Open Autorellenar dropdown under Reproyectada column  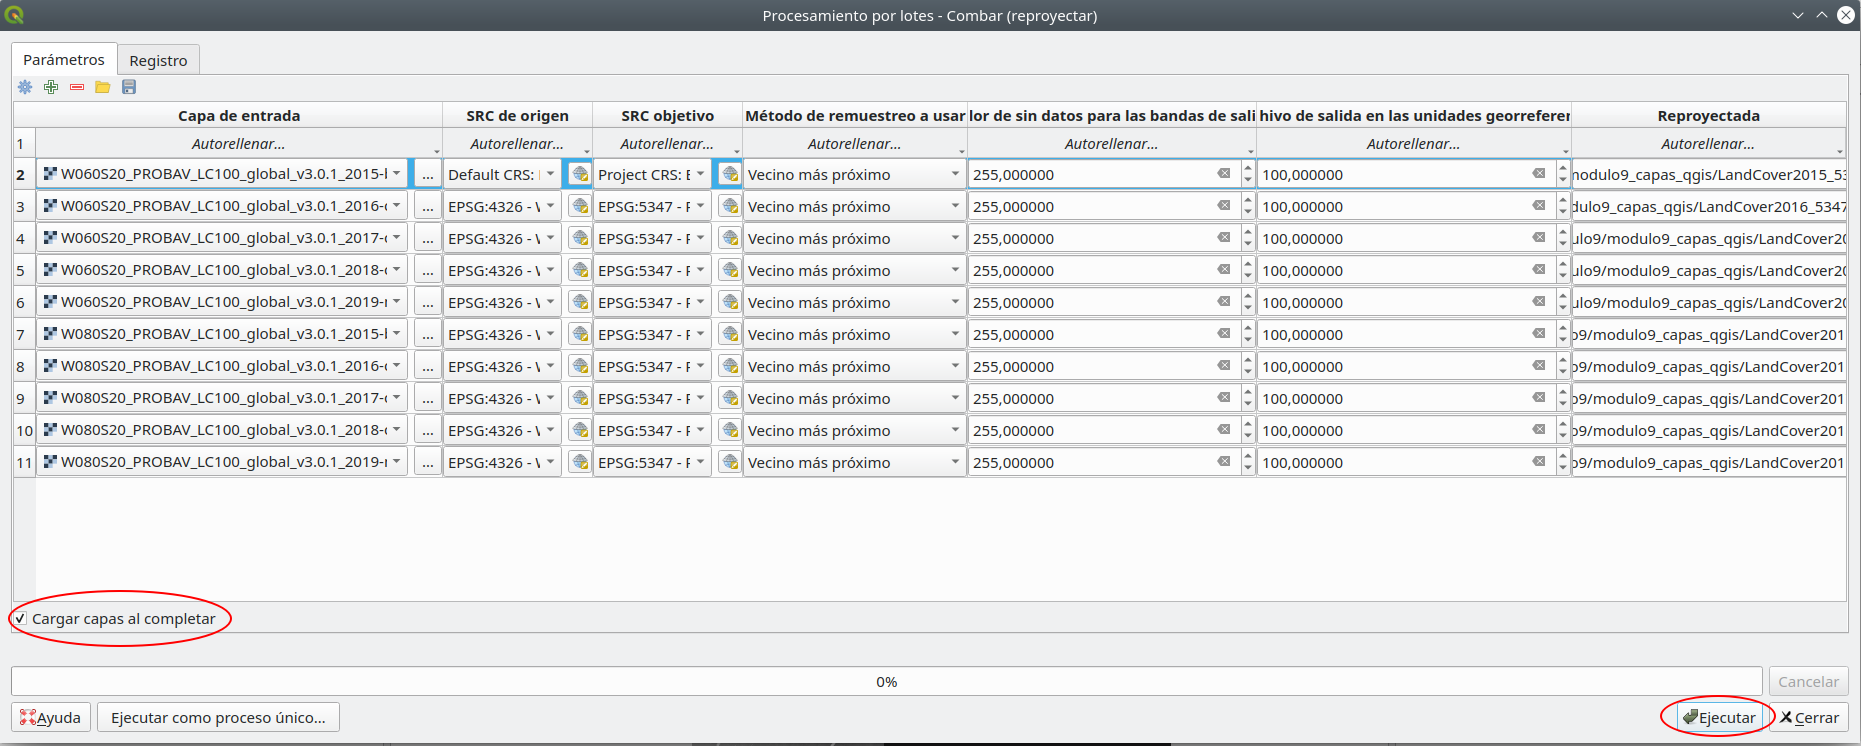[x=1708, y=144]
